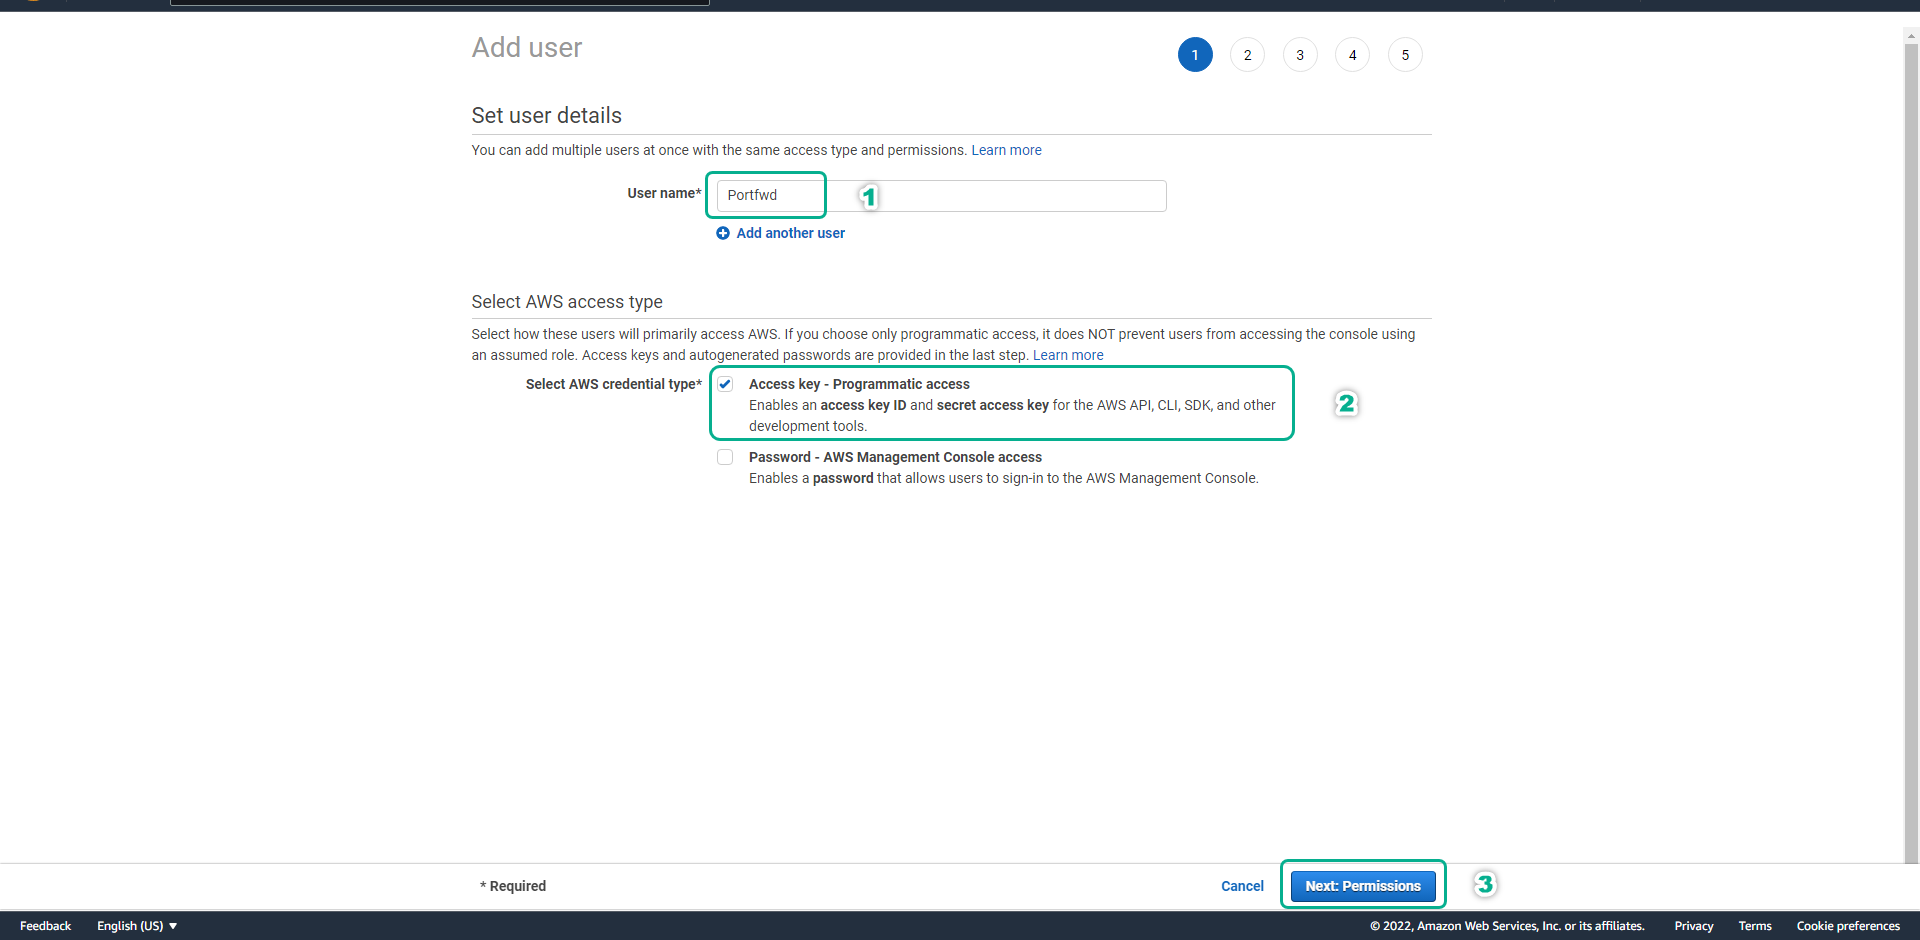Image resolution: width=1920 pixels, height=940 pixels.
Task: Cancel the add user process
Action: [1242, 886]
